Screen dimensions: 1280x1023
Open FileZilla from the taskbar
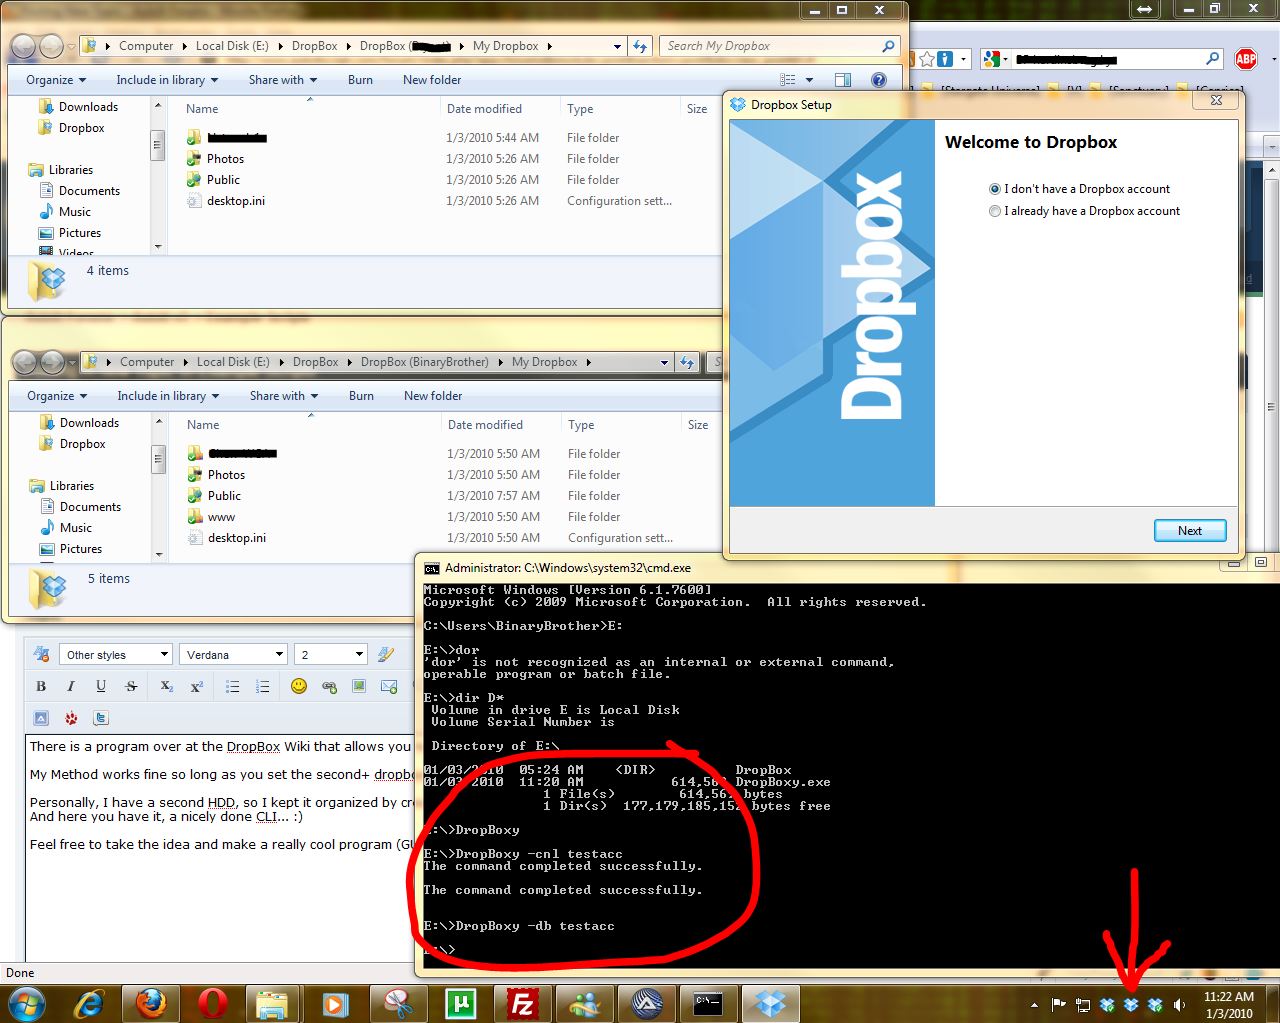pos(522,1003)
